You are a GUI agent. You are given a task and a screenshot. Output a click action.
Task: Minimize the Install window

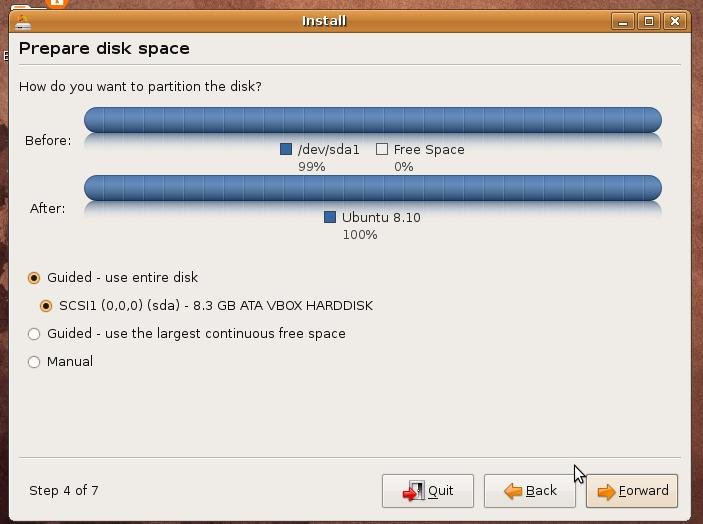tap(623, 20)
